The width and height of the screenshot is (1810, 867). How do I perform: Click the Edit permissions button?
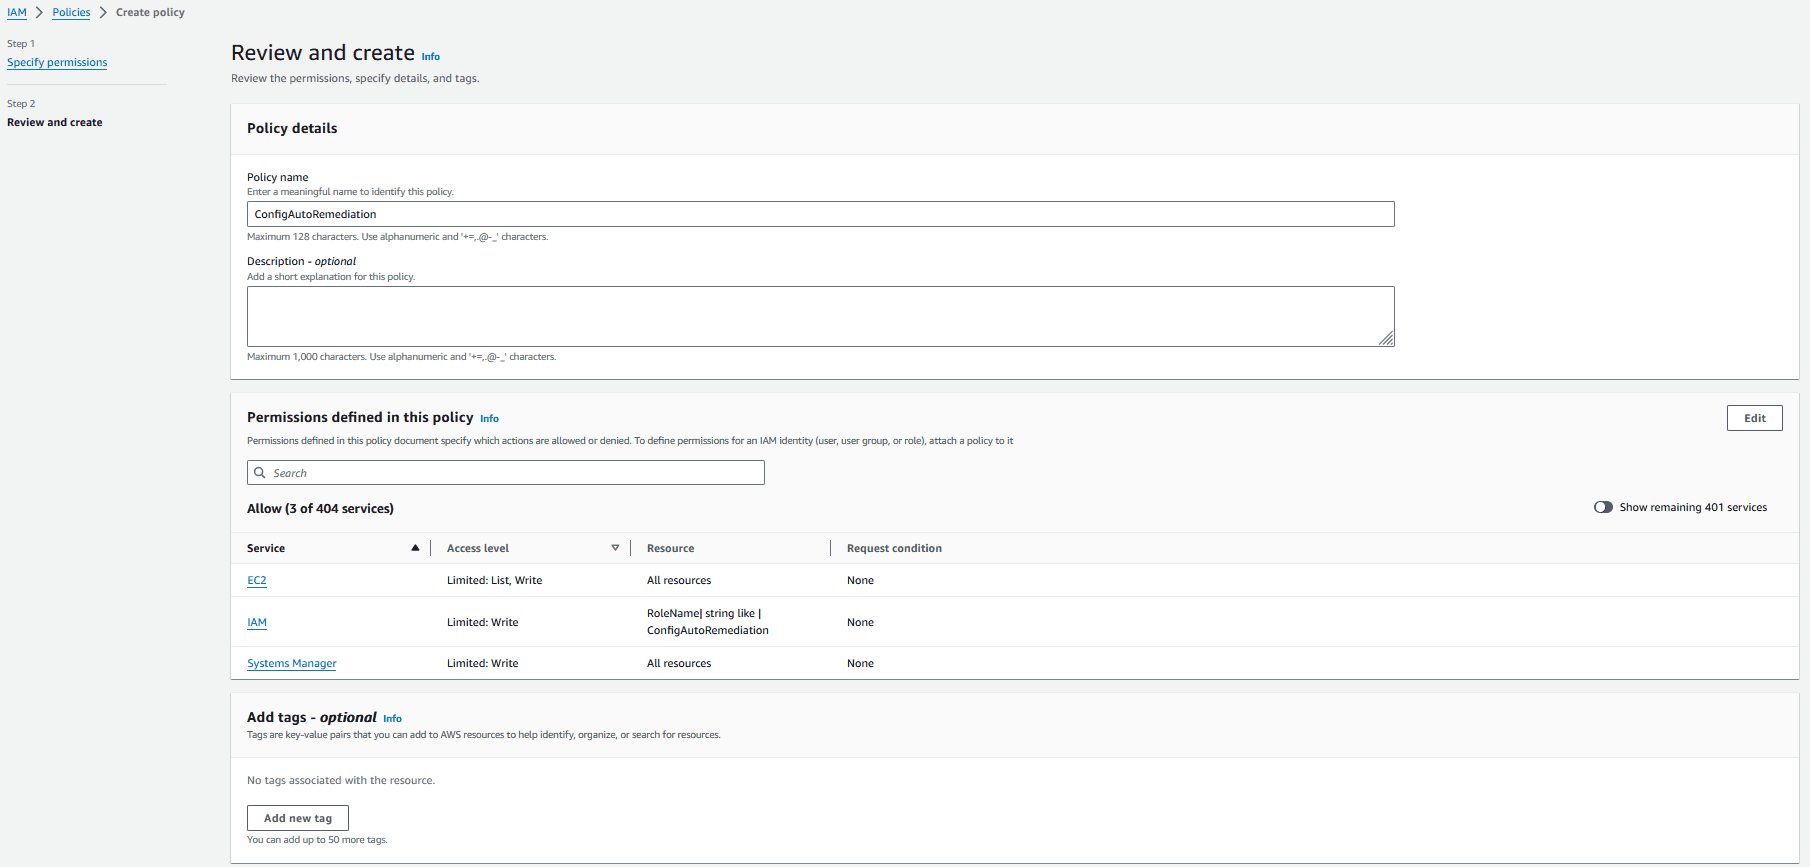(1754, 418)
